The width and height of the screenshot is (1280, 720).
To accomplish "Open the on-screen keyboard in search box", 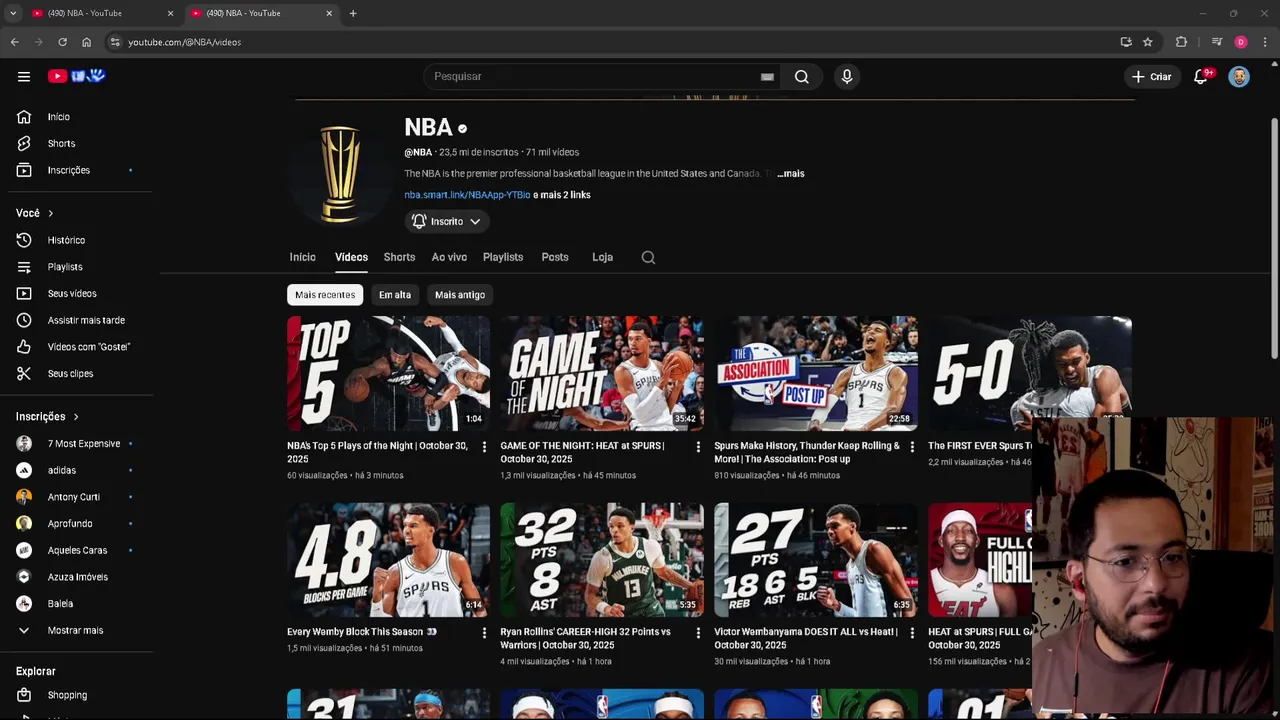I will coord(767,77).
